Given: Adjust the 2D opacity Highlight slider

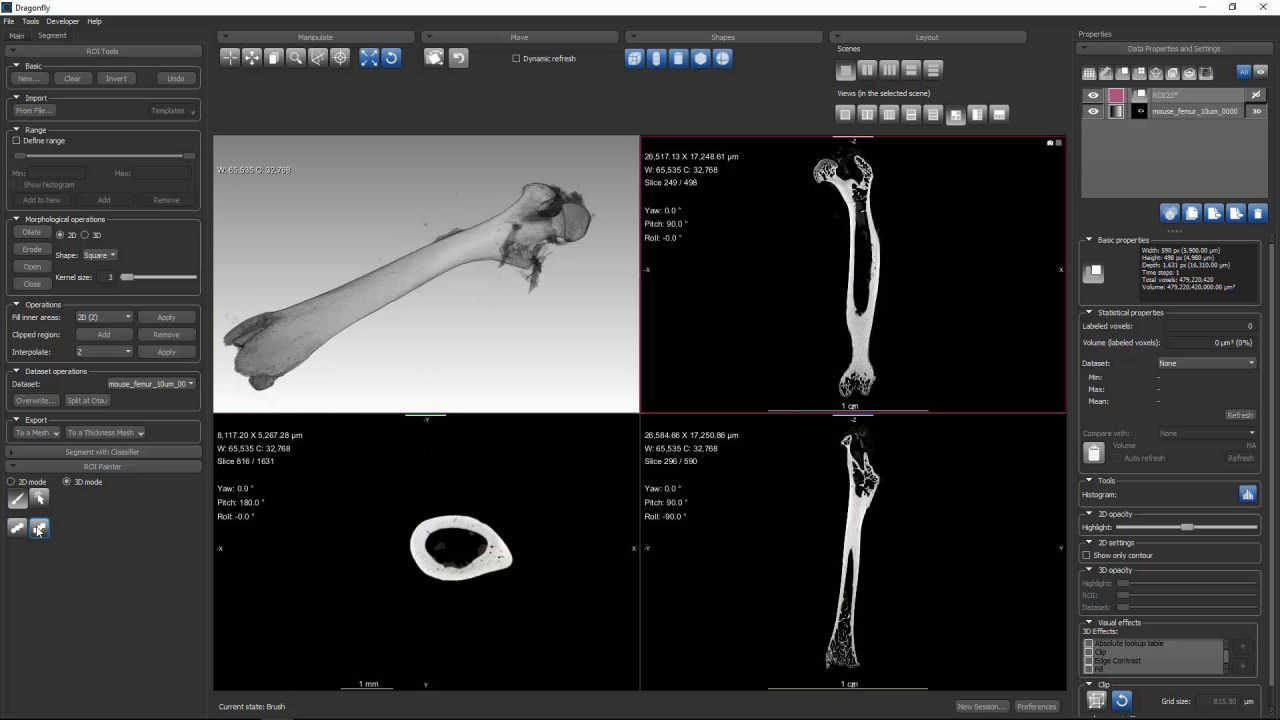Looking at the screenshot, I should (x=1186, y=527).
